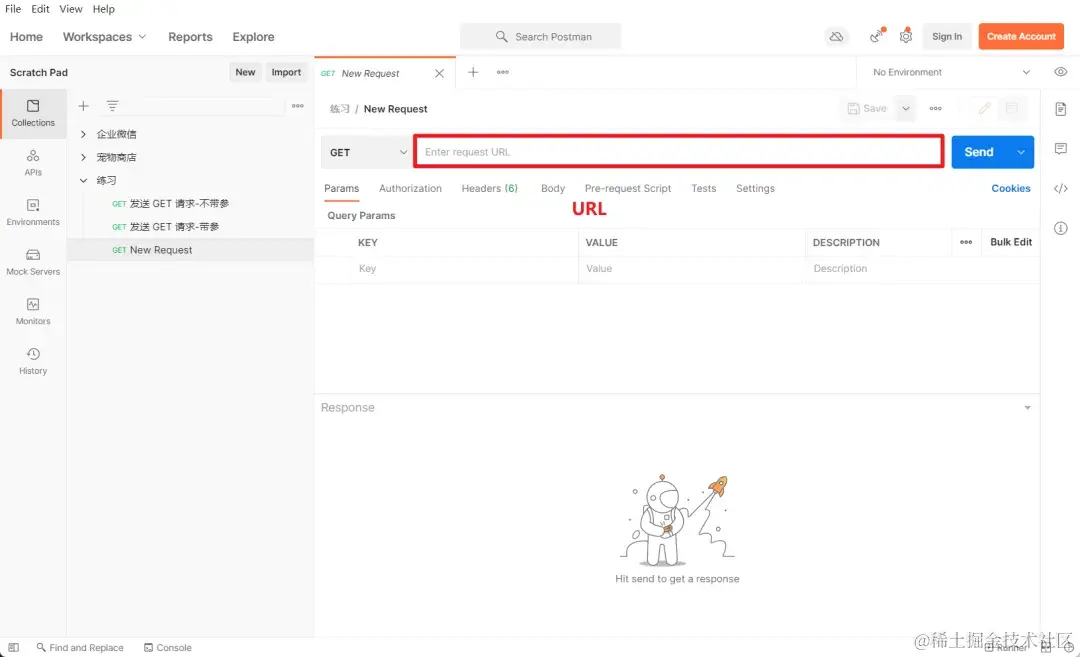Open request more options next to Save
Screen dimensions: 1080x657
[x=935, y=109]
